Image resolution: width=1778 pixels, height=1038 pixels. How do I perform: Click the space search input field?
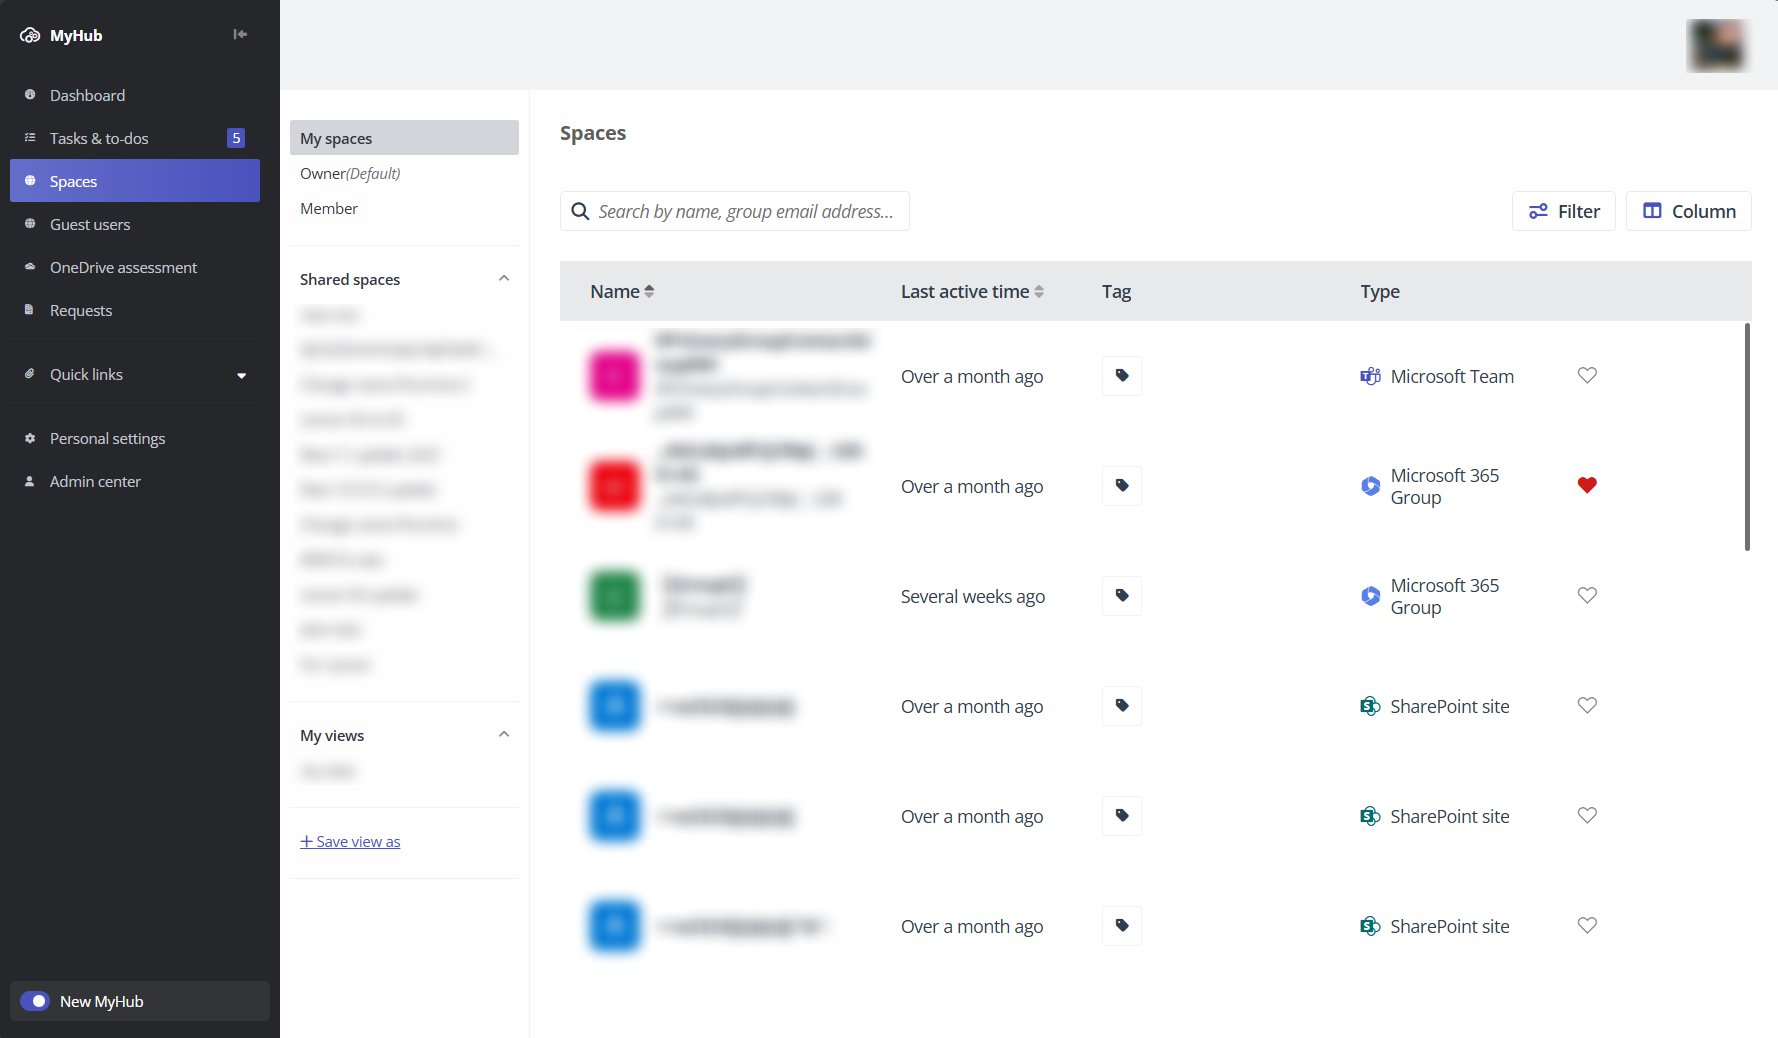pyautogui.click(x=745, y=211)
